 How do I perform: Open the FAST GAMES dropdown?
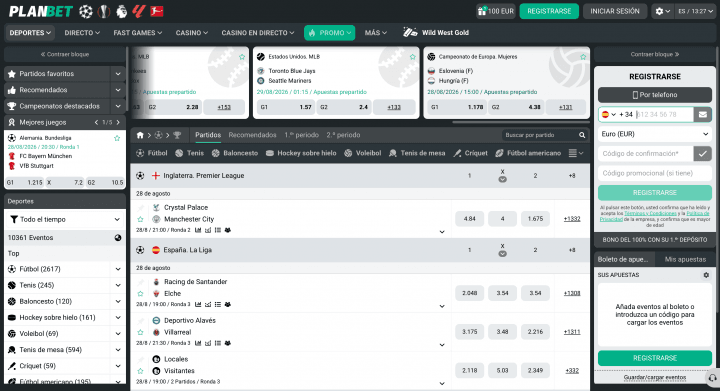(x=138, y=33)
